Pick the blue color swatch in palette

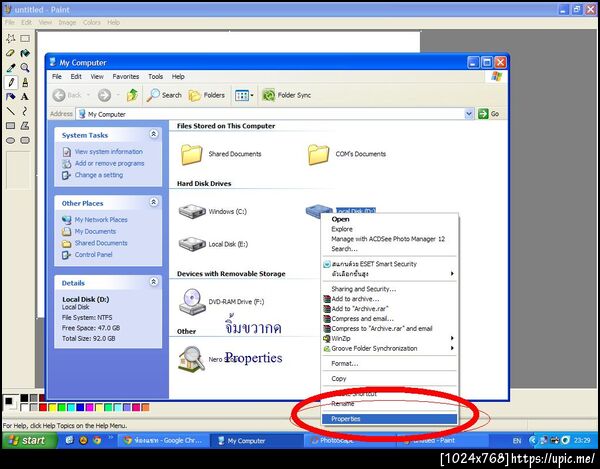(80, 407)
